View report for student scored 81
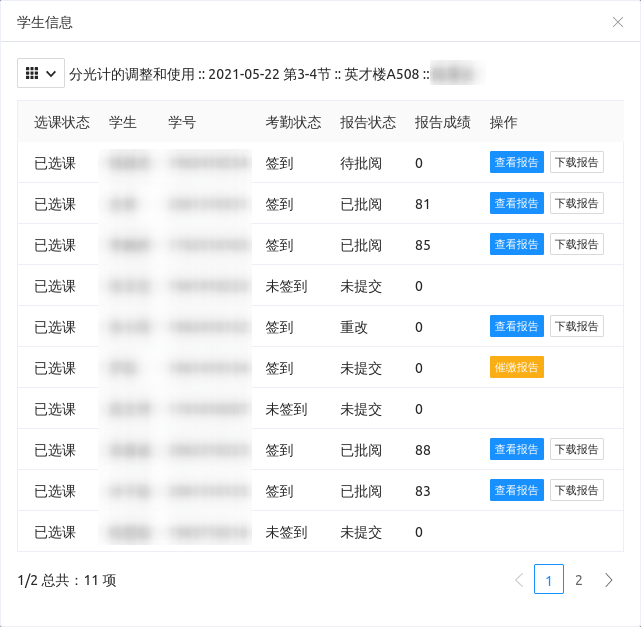This screenshot has width=641, height=627. tap(516, 204)
